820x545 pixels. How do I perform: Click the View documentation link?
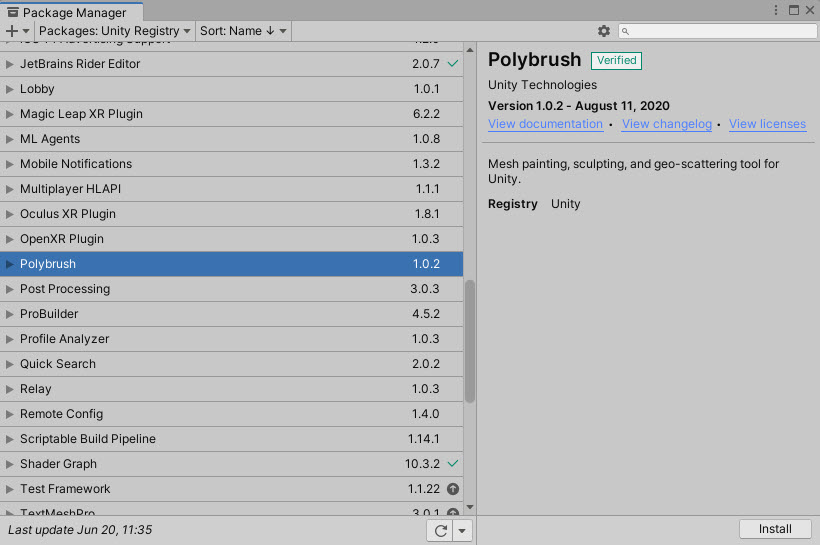tap(545, 124)
